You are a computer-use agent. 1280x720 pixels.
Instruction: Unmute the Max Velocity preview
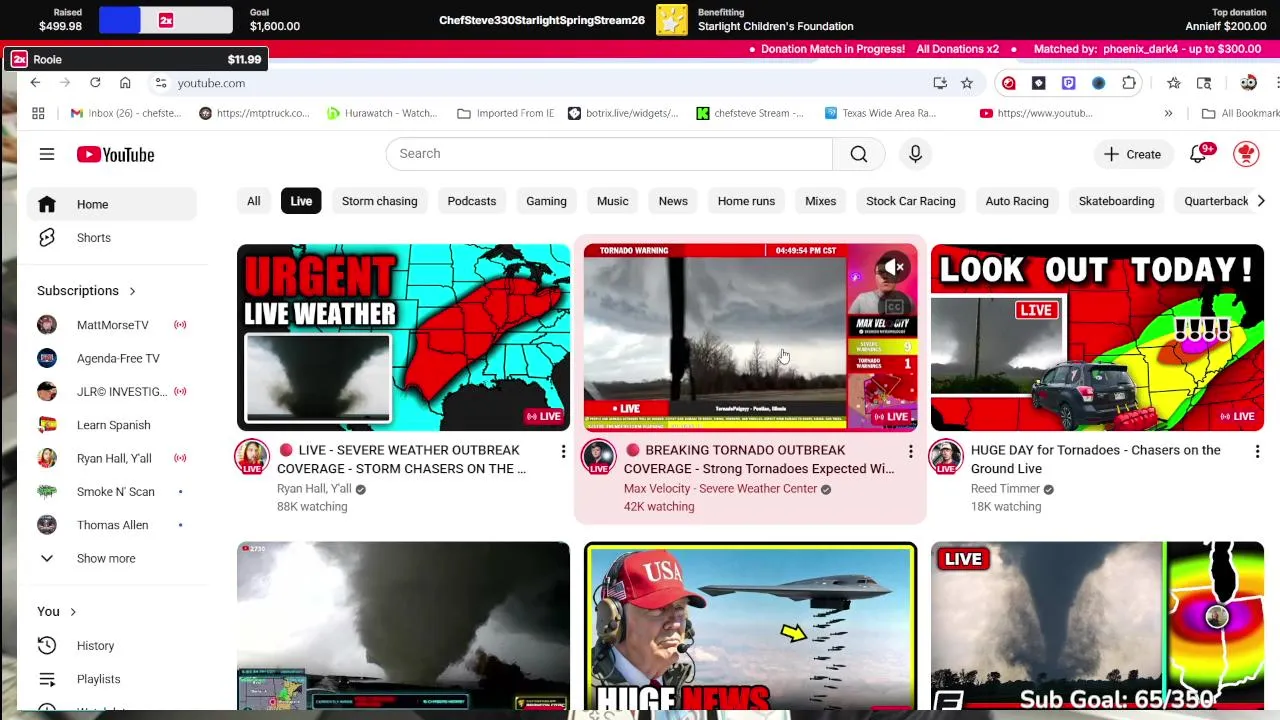894,267
